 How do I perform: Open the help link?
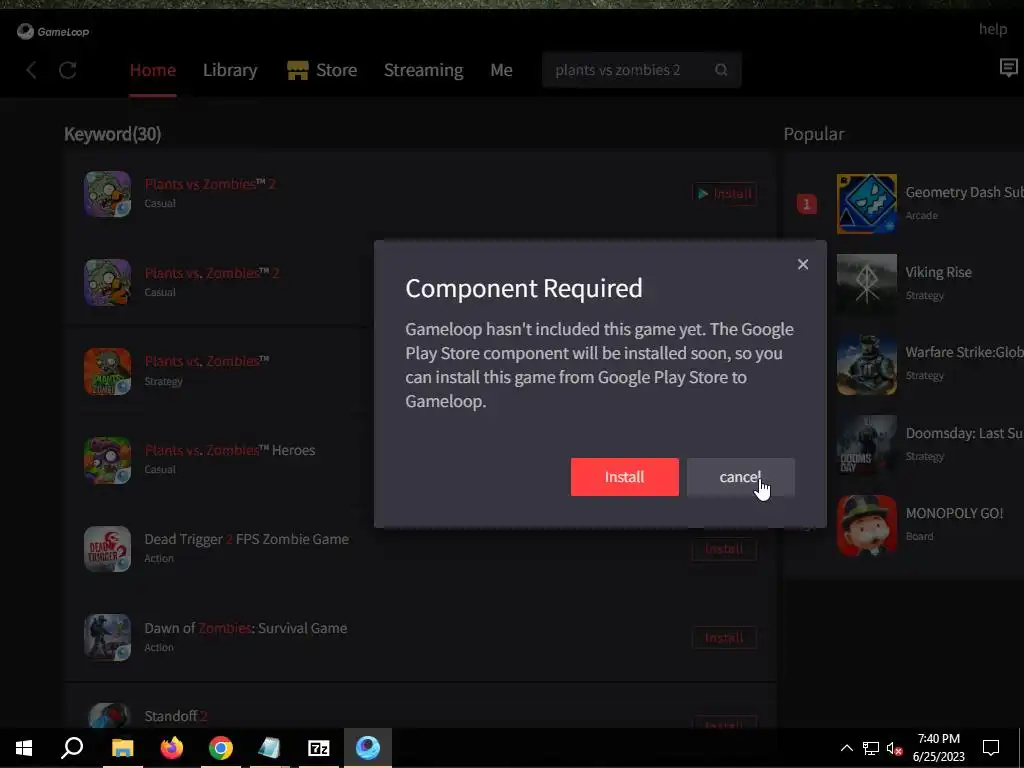tap(993, 29)
